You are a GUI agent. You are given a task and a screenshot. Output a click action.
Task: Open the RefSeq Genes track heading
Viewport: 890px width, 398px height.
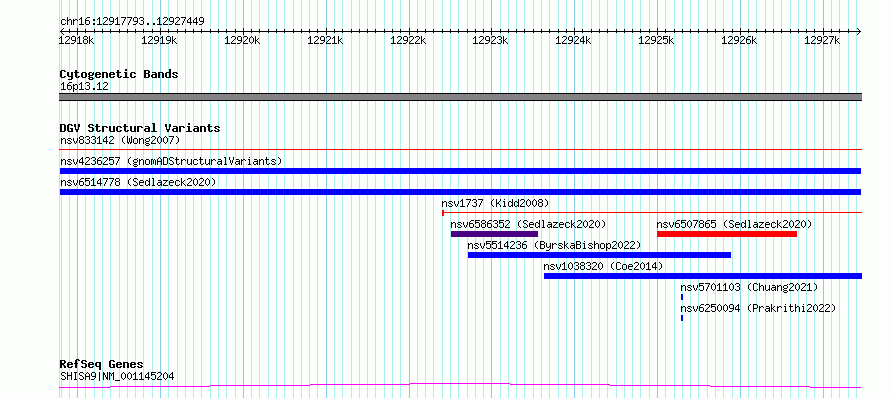[102, 364]
